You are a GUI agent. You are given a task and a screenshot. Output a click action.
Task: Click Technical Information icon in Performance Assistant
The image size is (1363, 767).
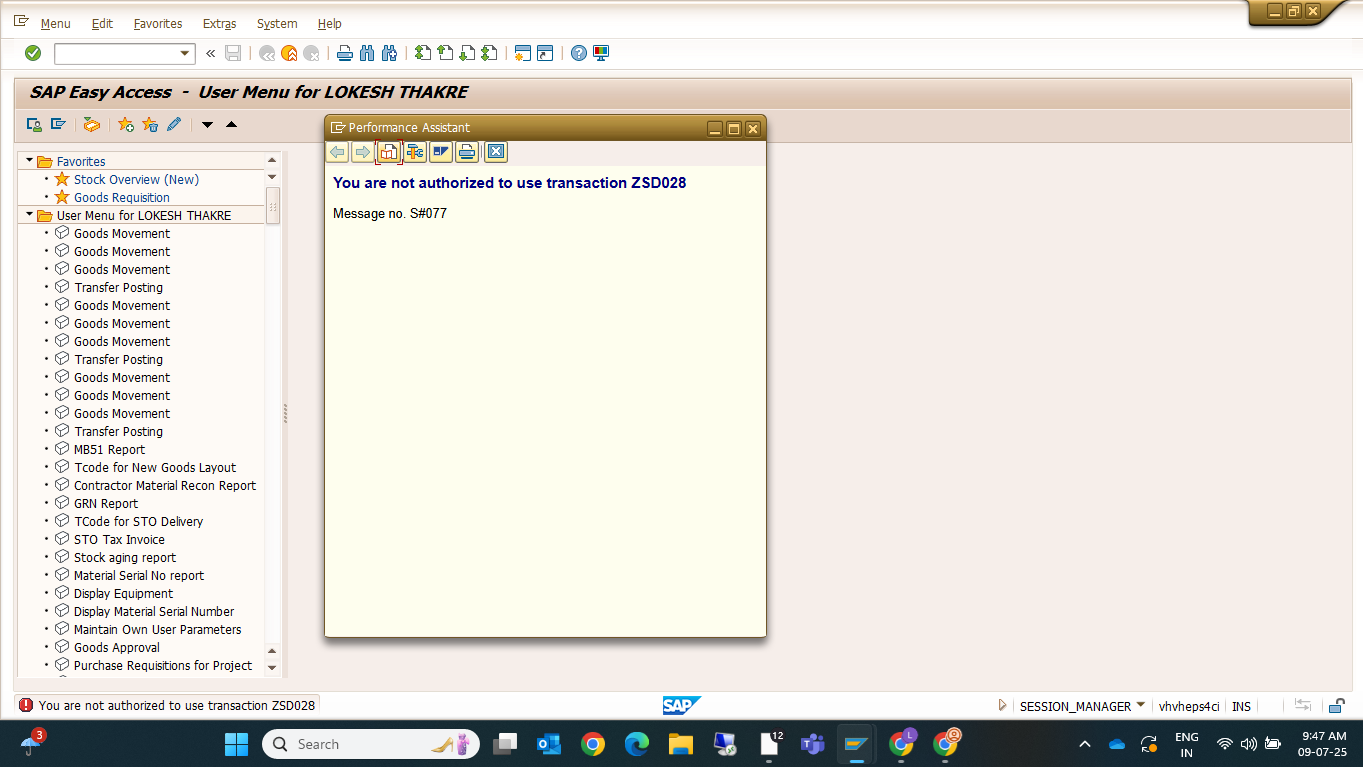[415, 152]
